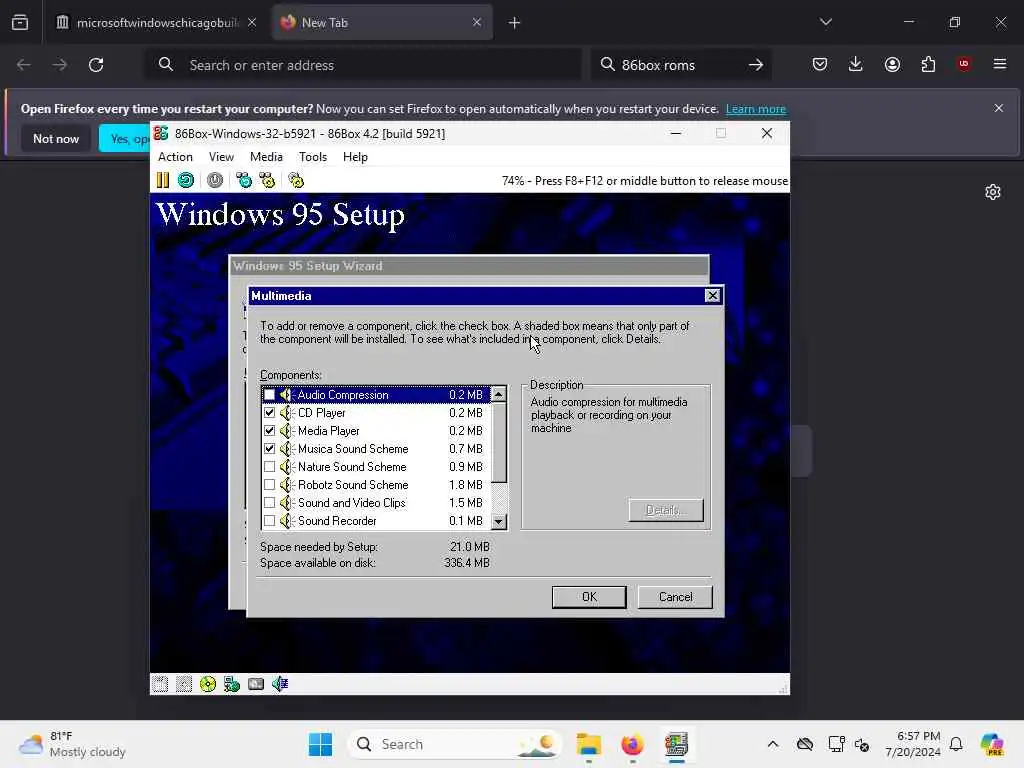The image size is (1024, 768).
Task: Open new tab page settings gear
Action: (993, 192)
